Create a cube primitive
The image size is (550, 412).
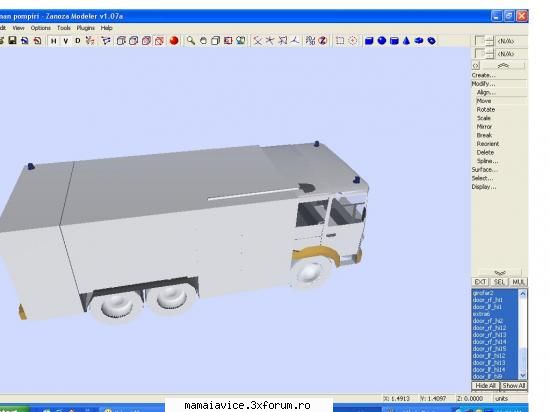pyautogui.click(x=369, y=41)
